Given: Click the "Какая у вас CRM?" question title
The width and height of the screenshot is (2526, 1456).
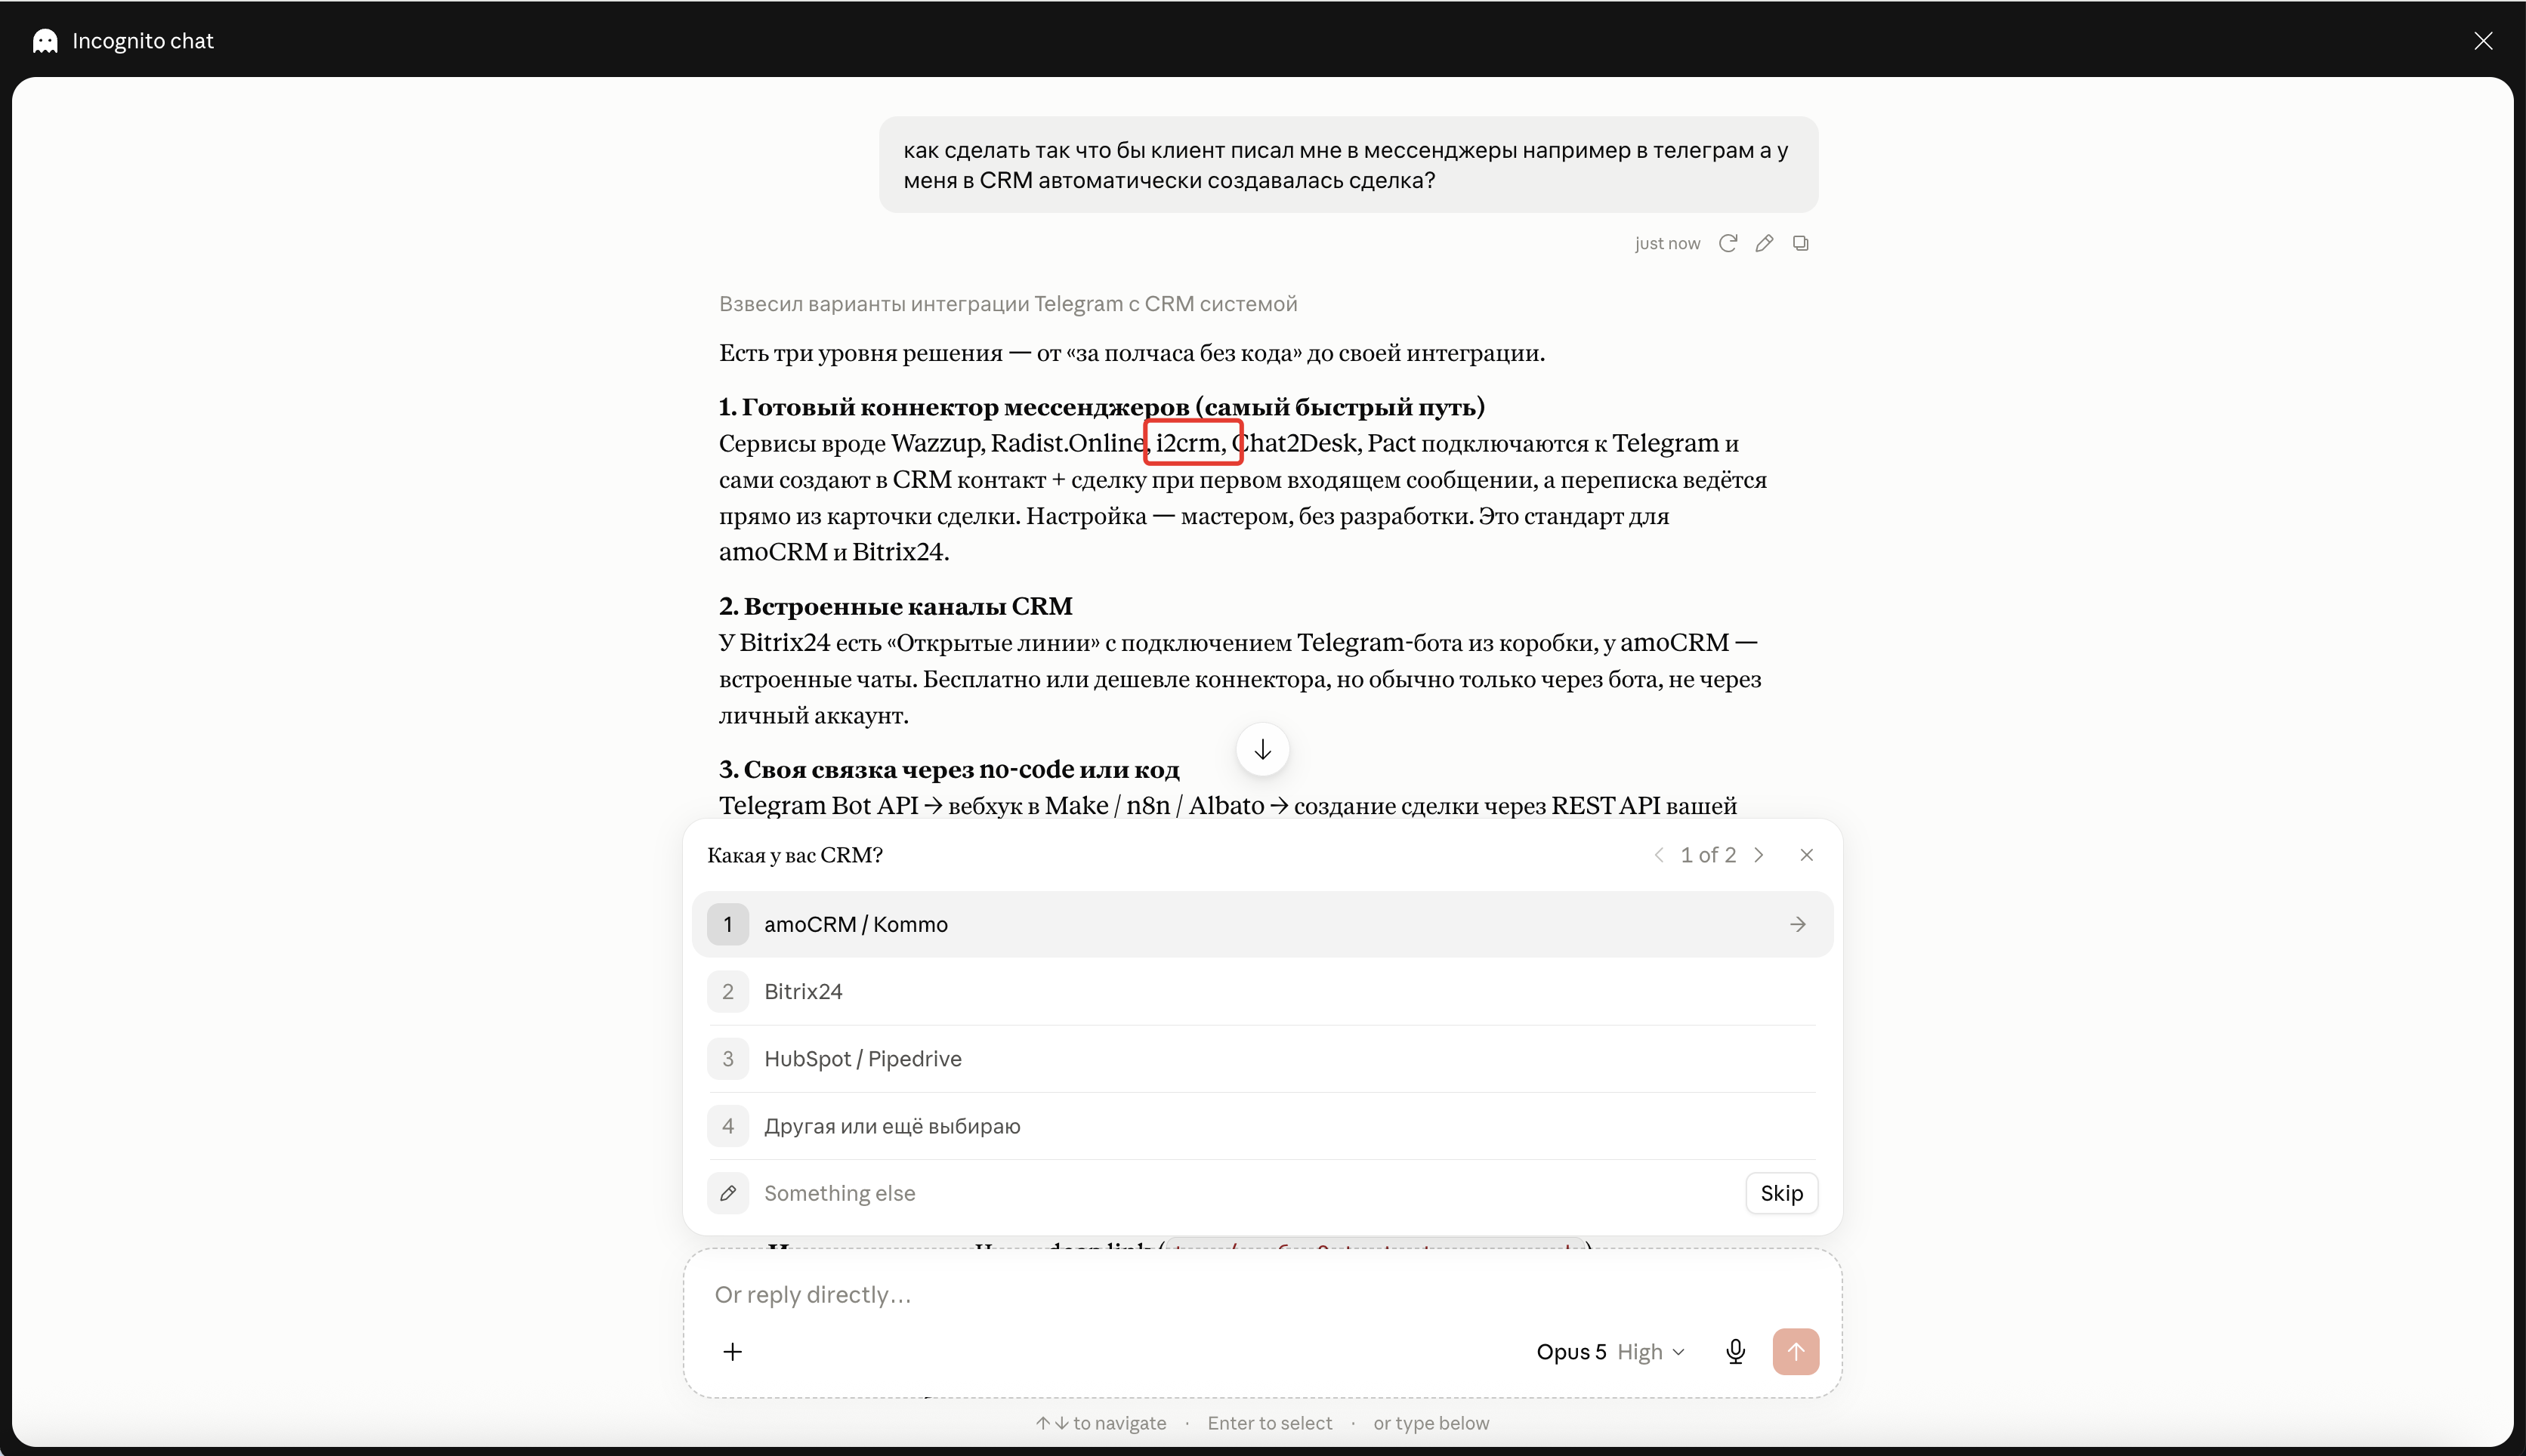Looking at the screenshot, I should coord(795,855).
